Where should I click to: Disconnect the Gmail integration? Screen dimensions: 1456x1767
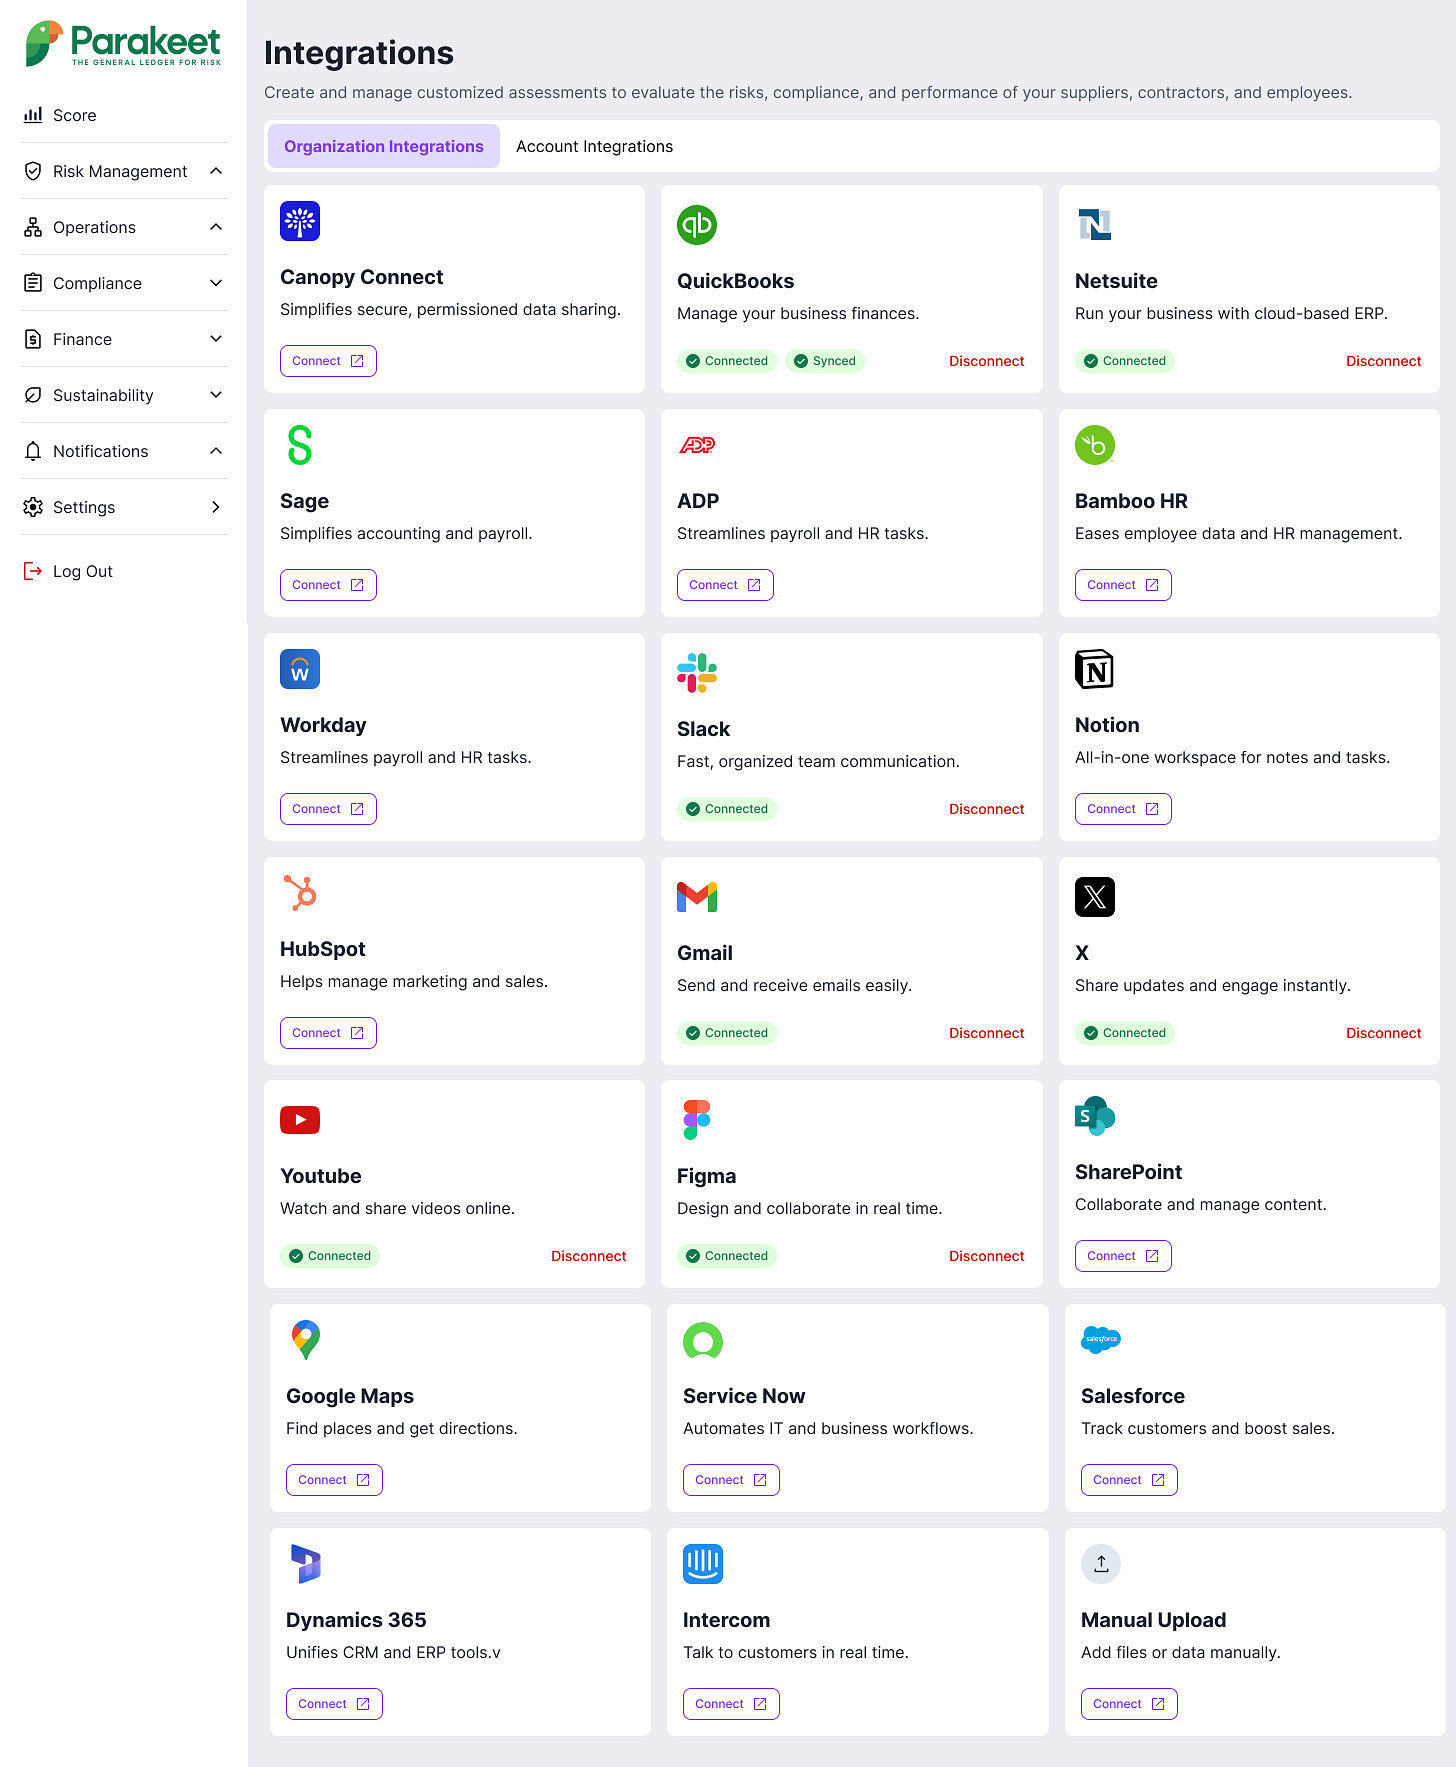pyautogui.click(x=986, y=1033)
